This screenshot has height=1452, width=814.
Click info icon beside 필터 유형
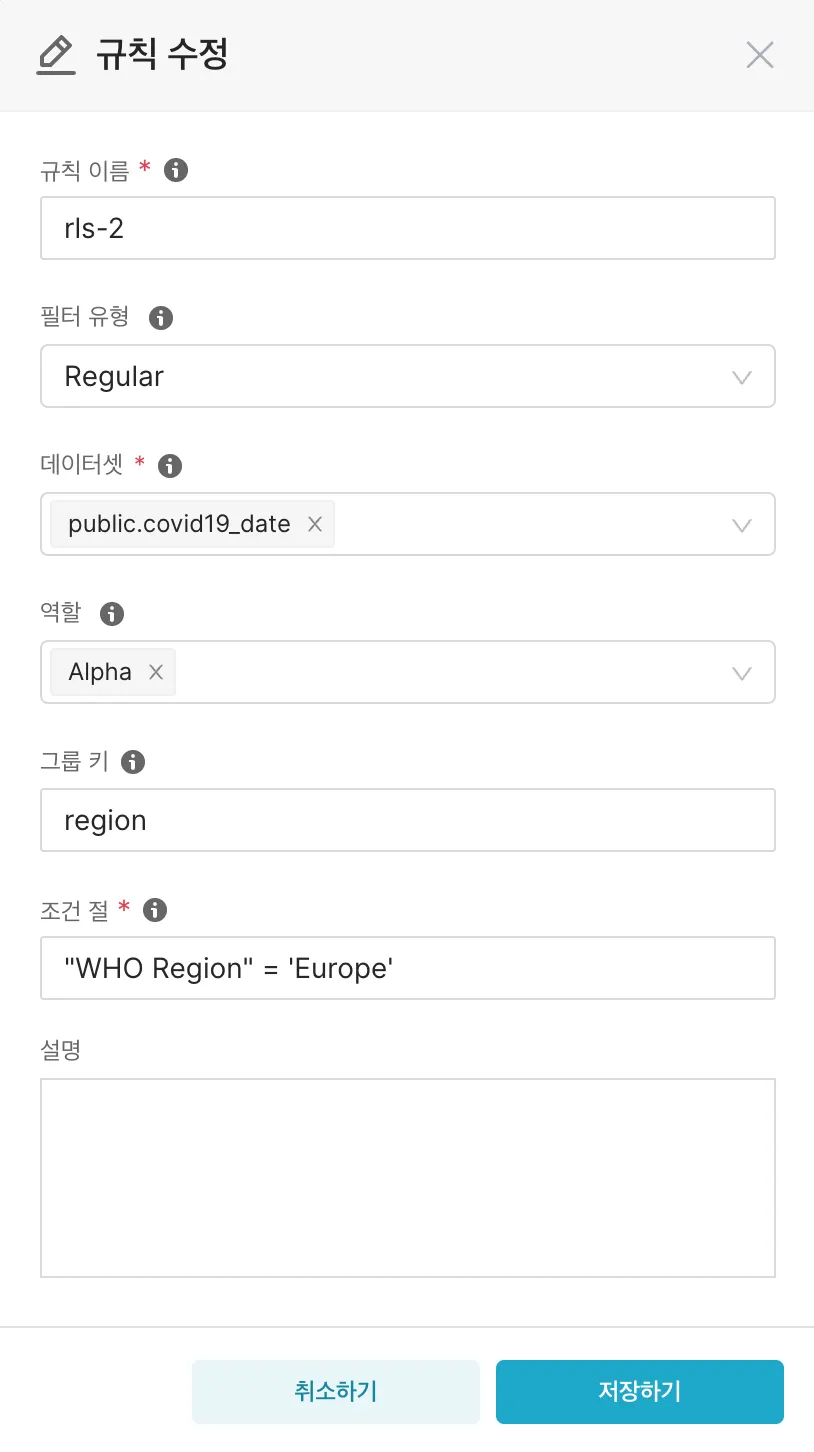click(161, 318)
